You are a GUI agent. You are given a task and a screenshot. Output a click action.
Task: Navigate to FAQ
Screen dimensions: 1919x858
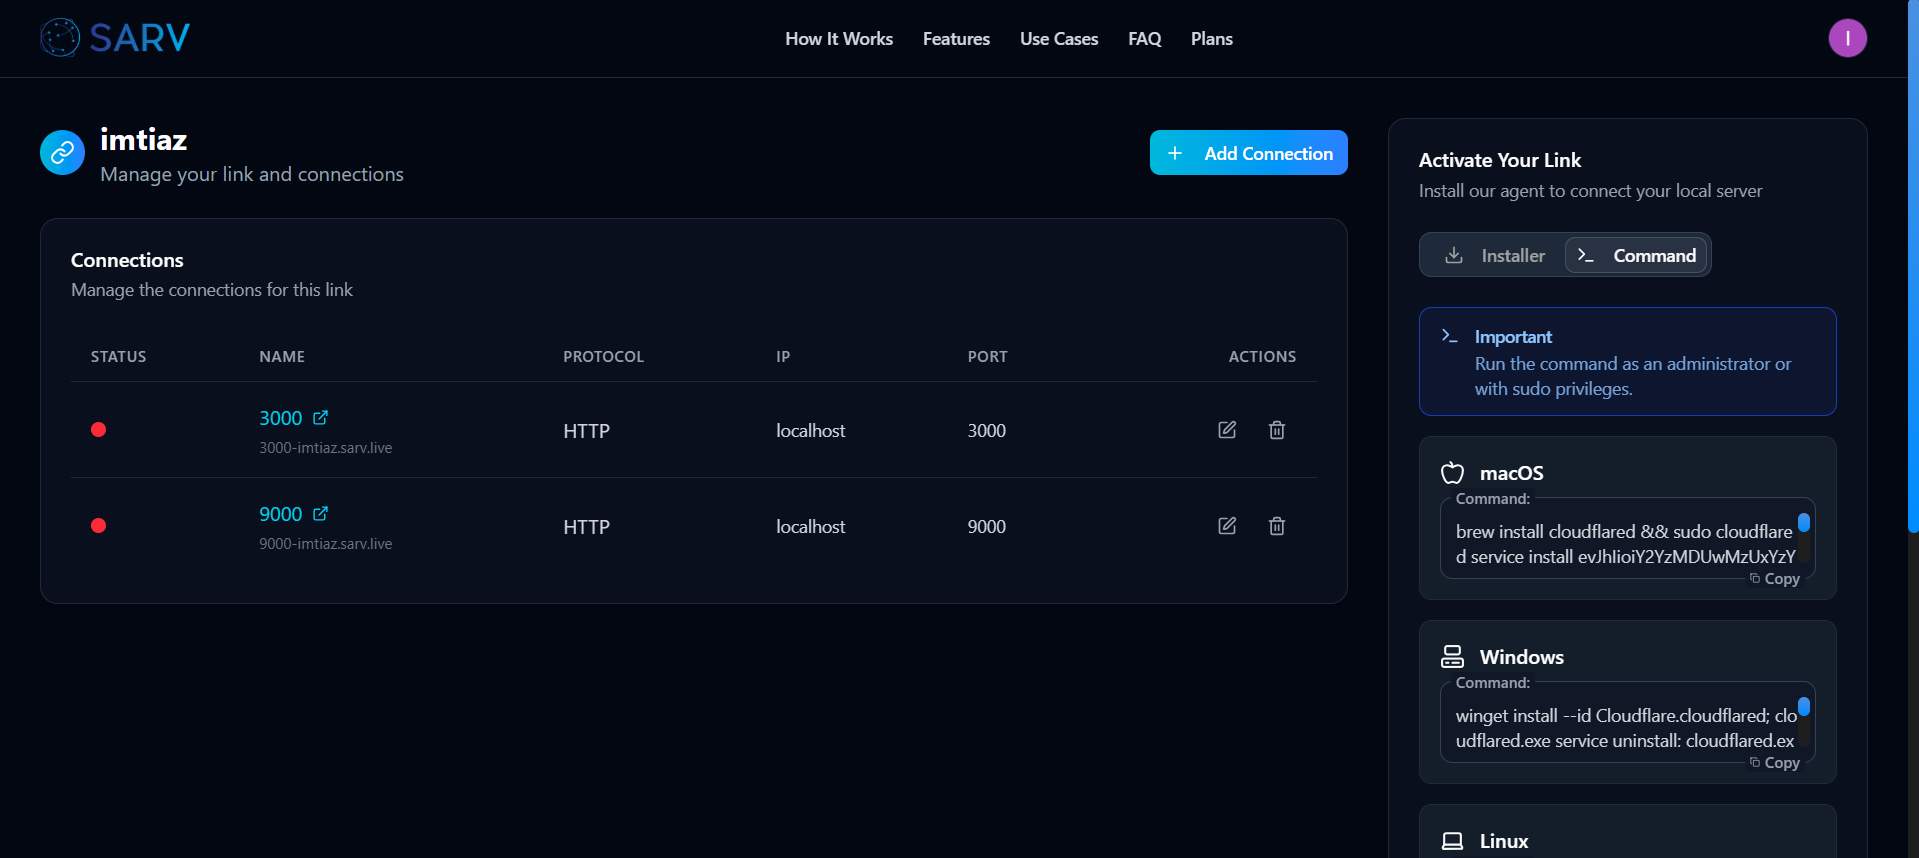coord(1144,39)
